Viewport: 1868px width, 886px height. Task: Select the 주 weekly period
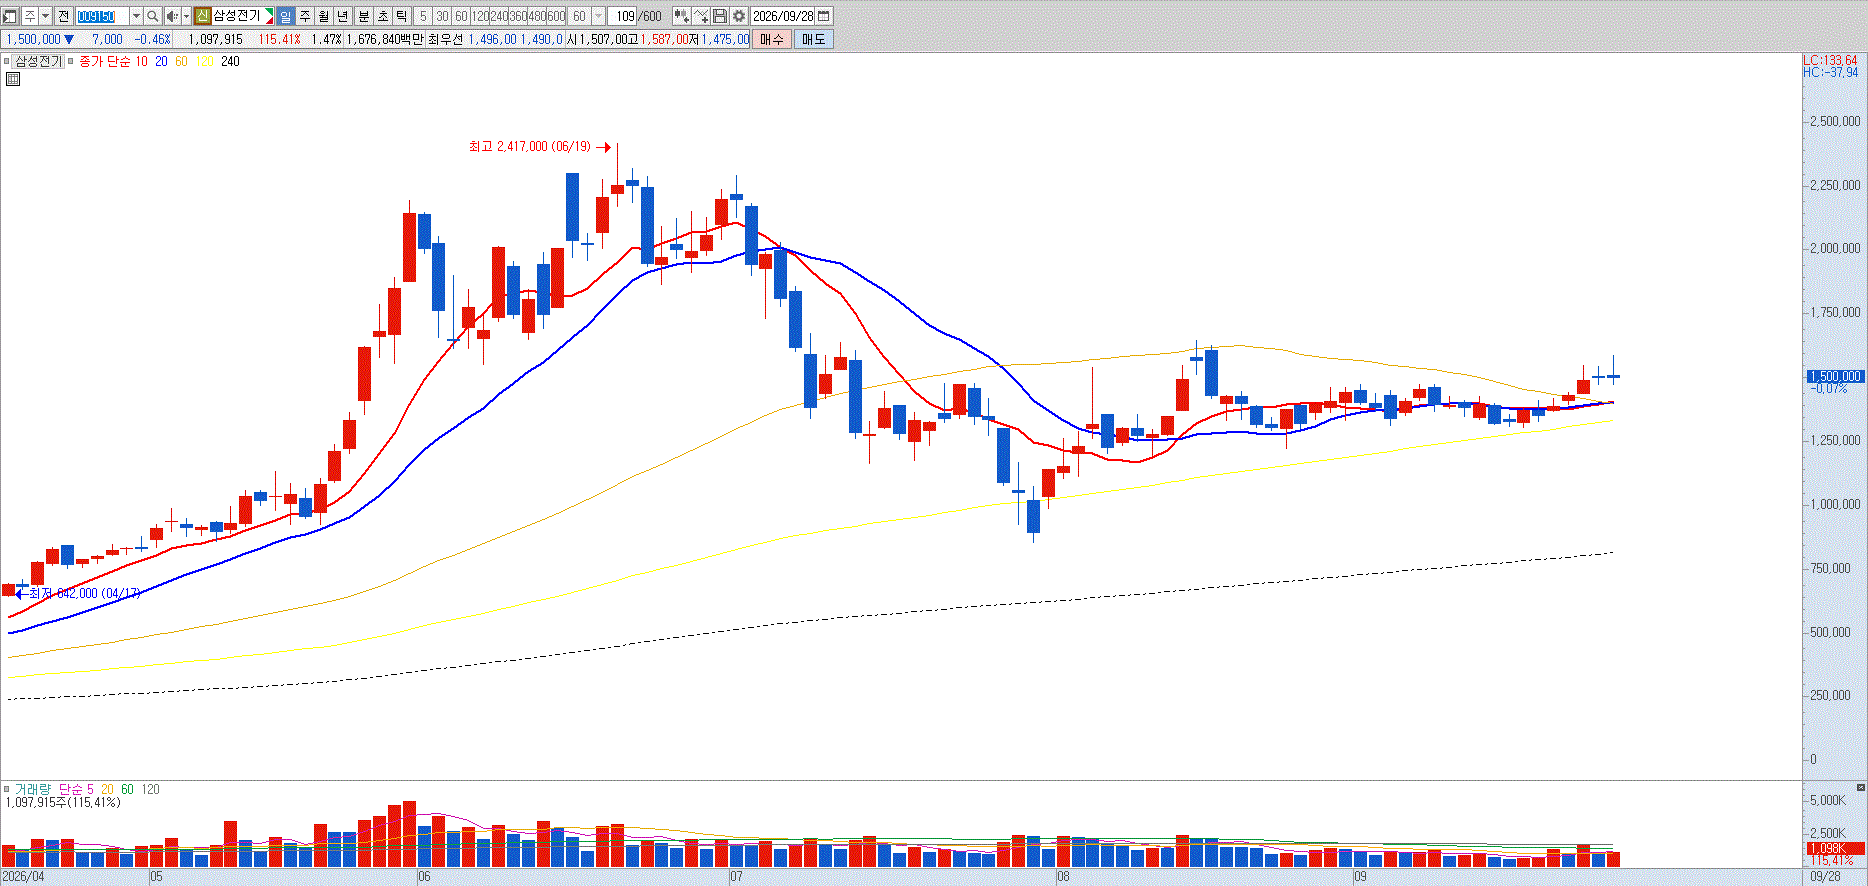pos(305,16)
